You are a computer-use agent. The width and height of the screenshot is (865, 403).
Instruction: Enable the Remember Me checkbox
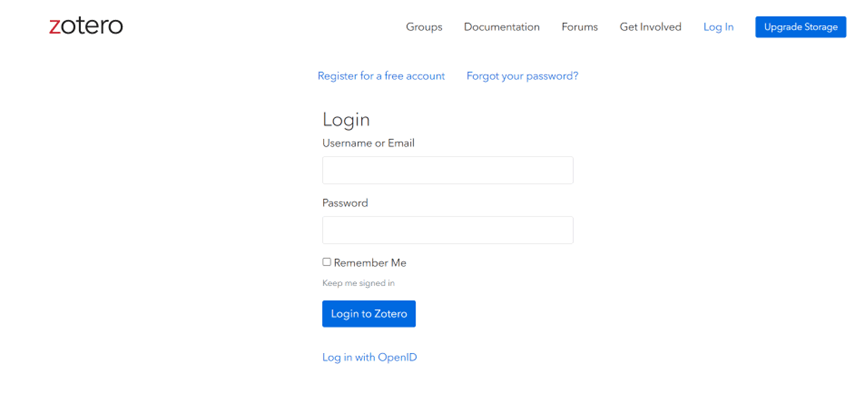(x=327, y=262)
